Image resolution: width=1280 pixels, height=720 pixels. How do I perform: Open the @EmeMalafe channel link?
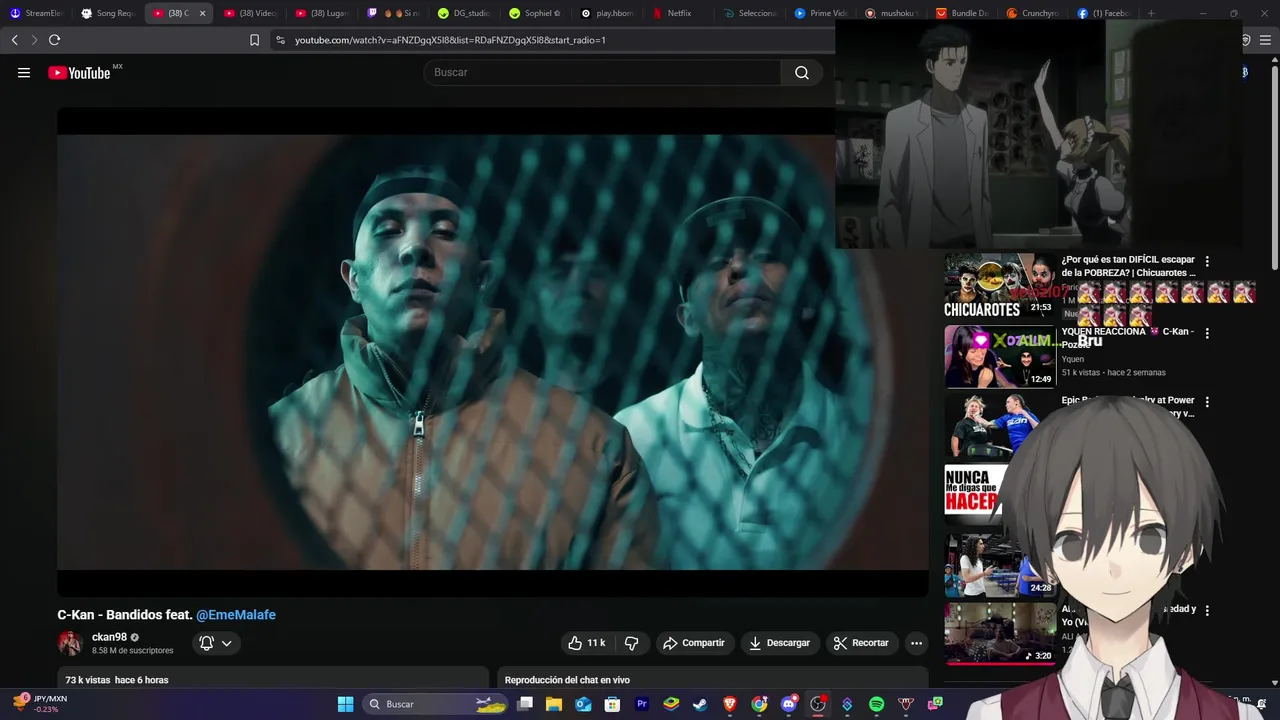(236, 615)
